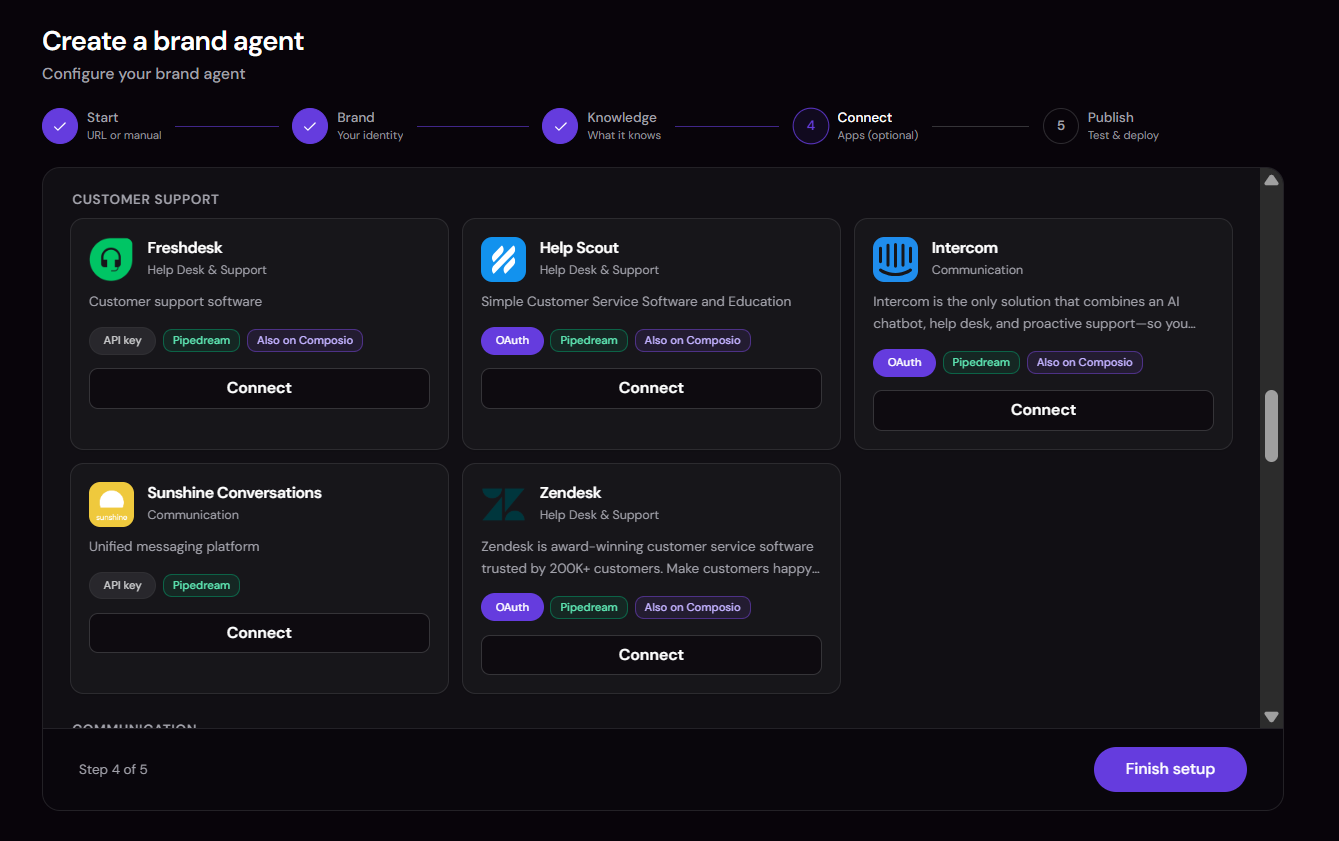Click Zendesk's OAuth tag
The image size is (1339, 841).
pos(512,607)
